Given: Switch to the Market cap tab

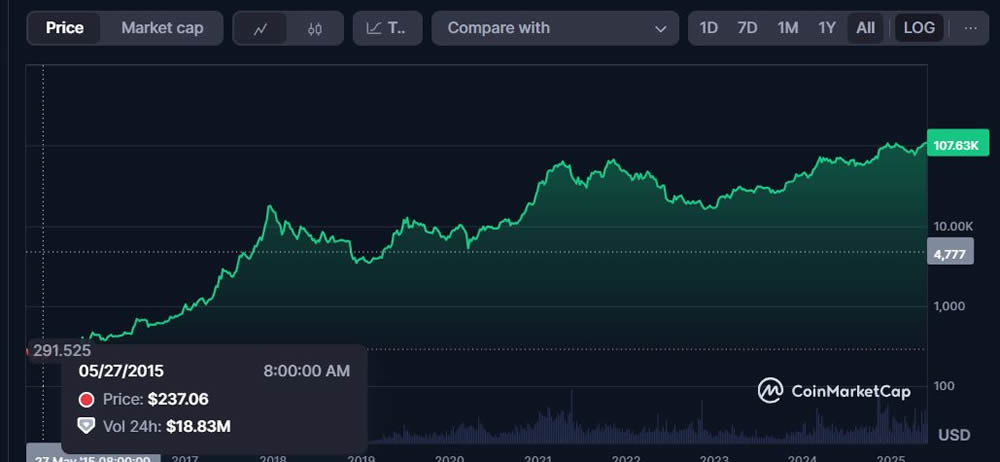Looking at the screenshot, I should 162,28.
